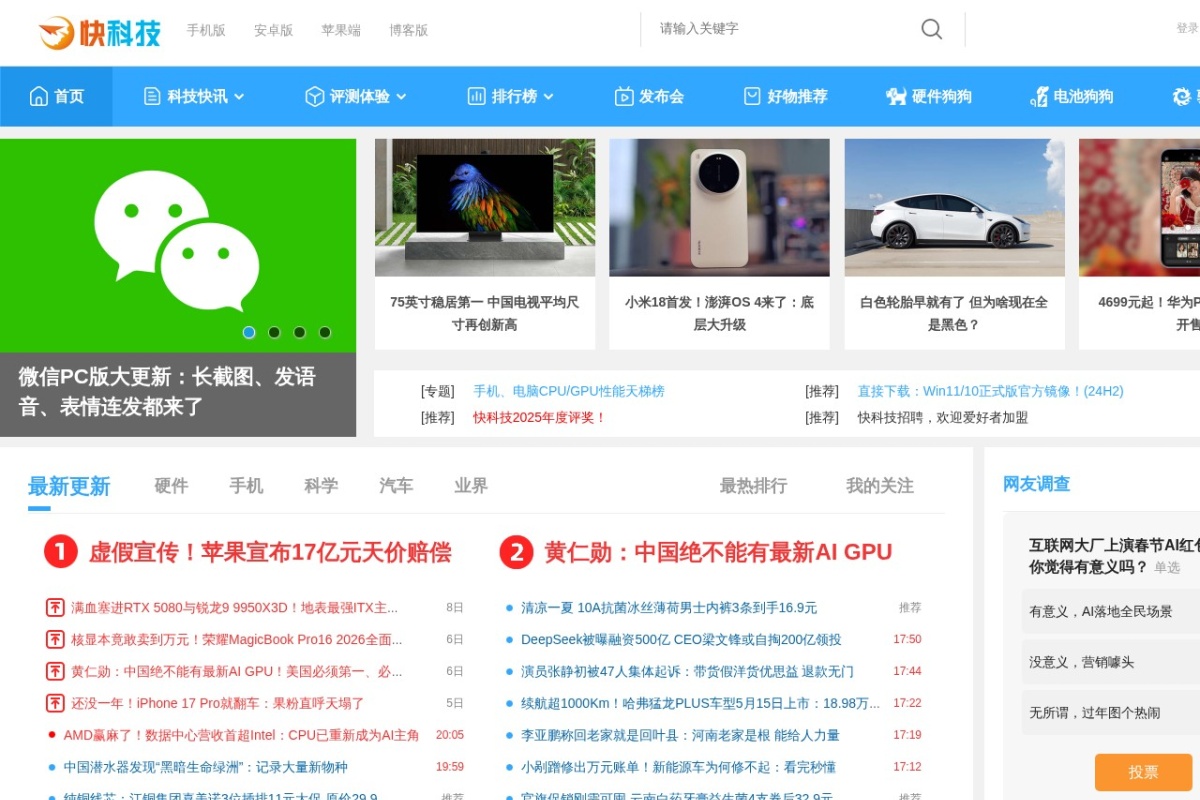Expand the 科技快讯 dropdown chevron

[239, 96]
